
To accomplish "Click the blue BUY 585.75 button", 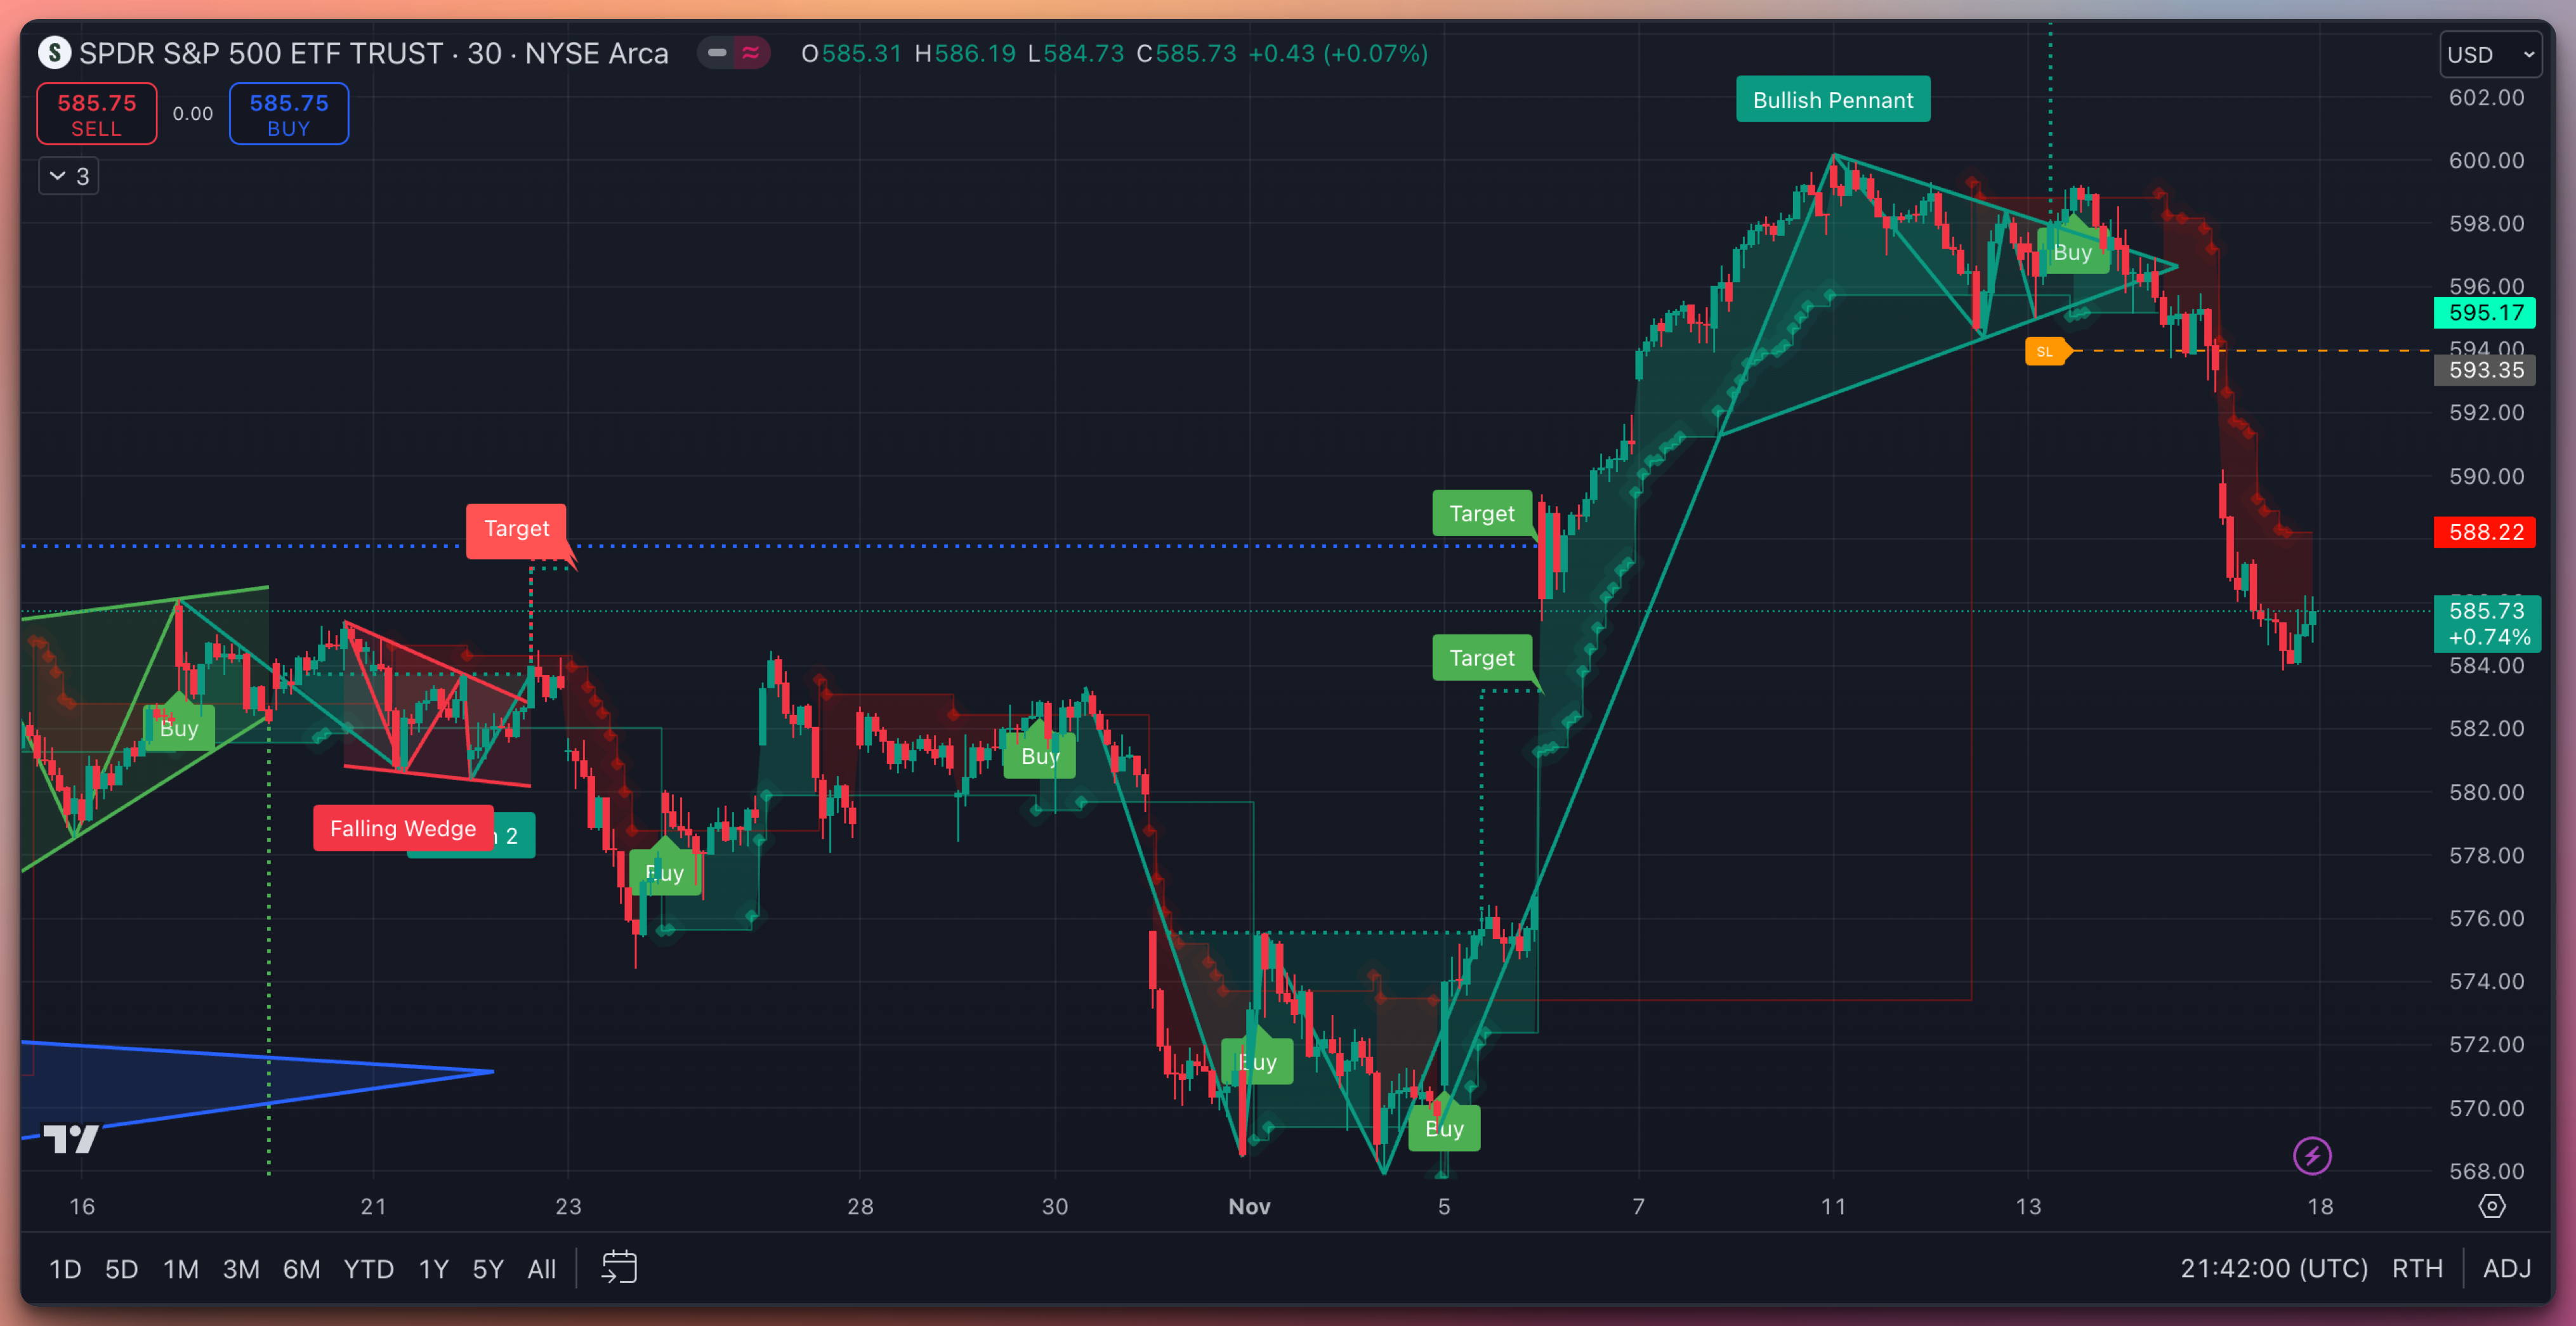I will tap(289, 114).
